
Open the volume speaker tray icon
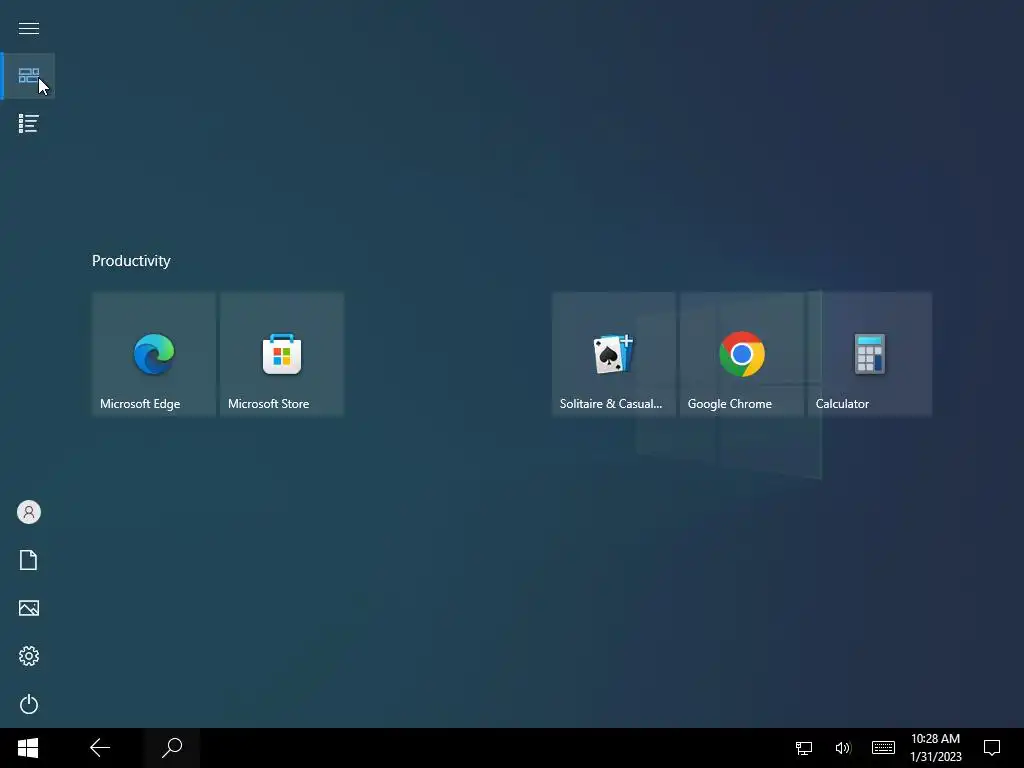tap(843, 748)
